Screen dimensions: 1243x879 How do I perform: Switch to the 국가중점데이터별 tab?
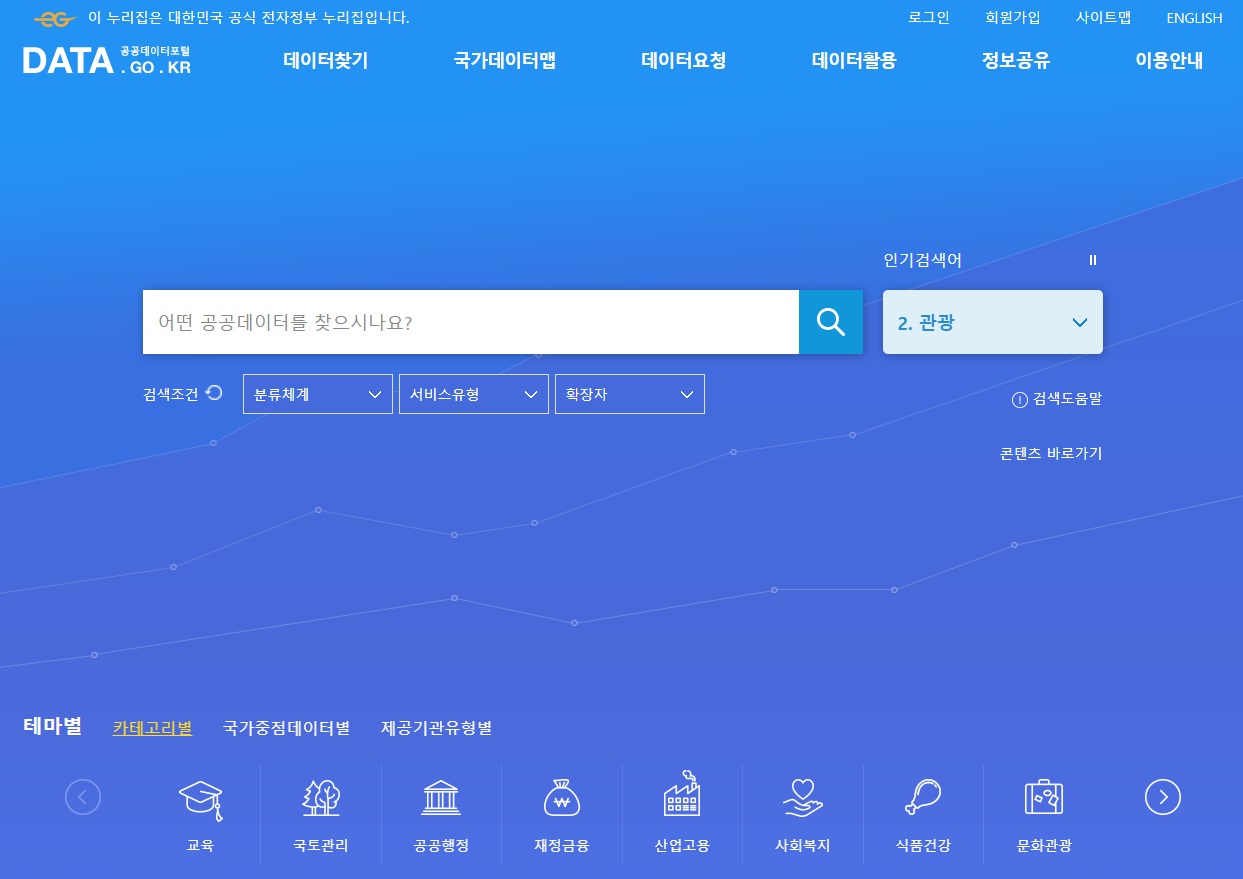(286, 728)
